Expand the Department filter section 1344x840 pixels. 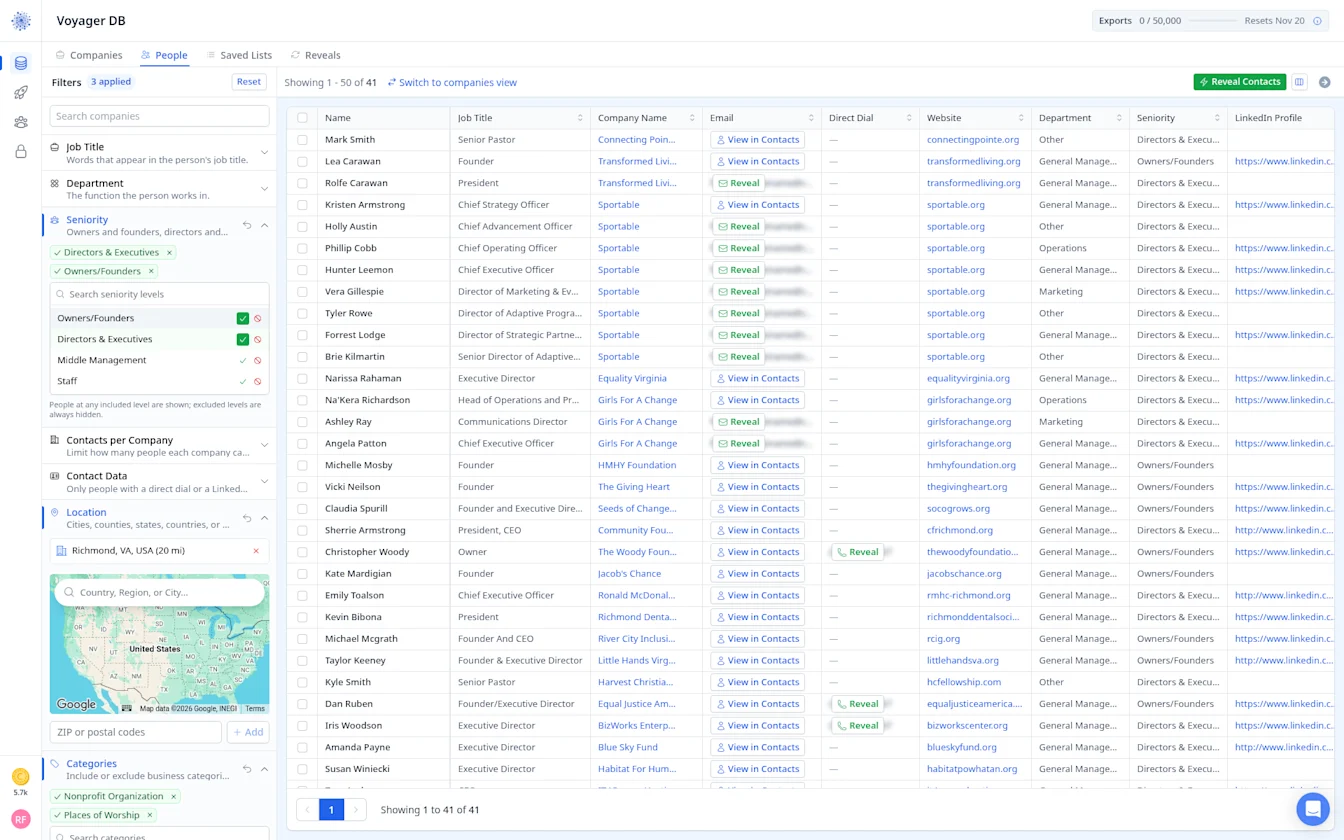(x=264, y=189)
